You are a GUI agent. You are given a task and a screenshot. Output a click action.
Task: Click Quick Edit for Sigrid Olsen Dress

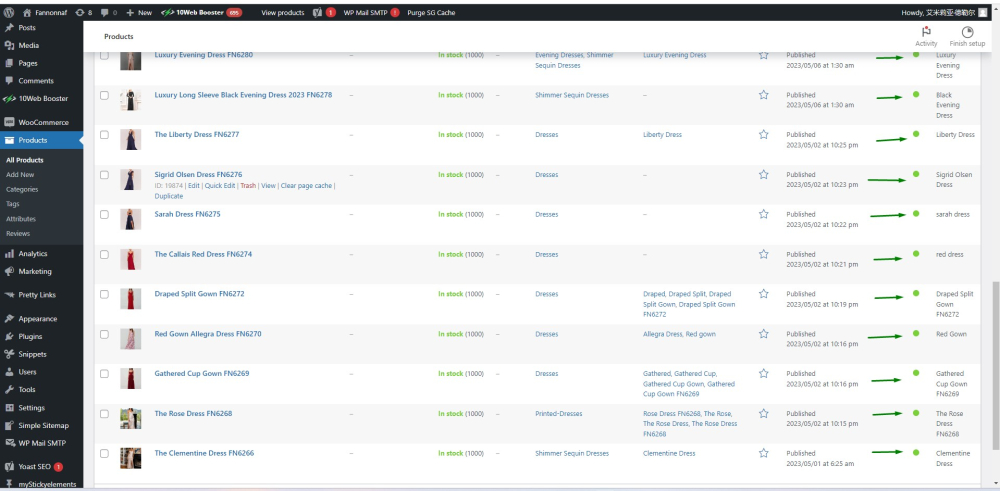221,186
